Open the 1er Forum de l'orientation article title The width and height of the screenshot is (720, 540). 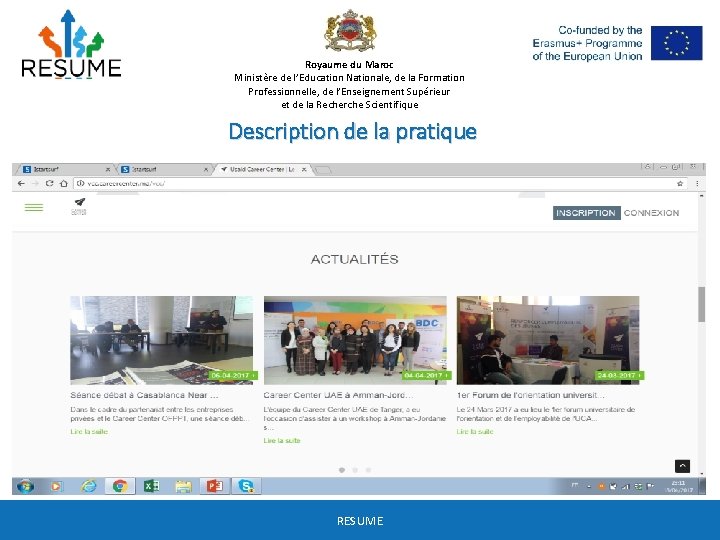point(530,395)
